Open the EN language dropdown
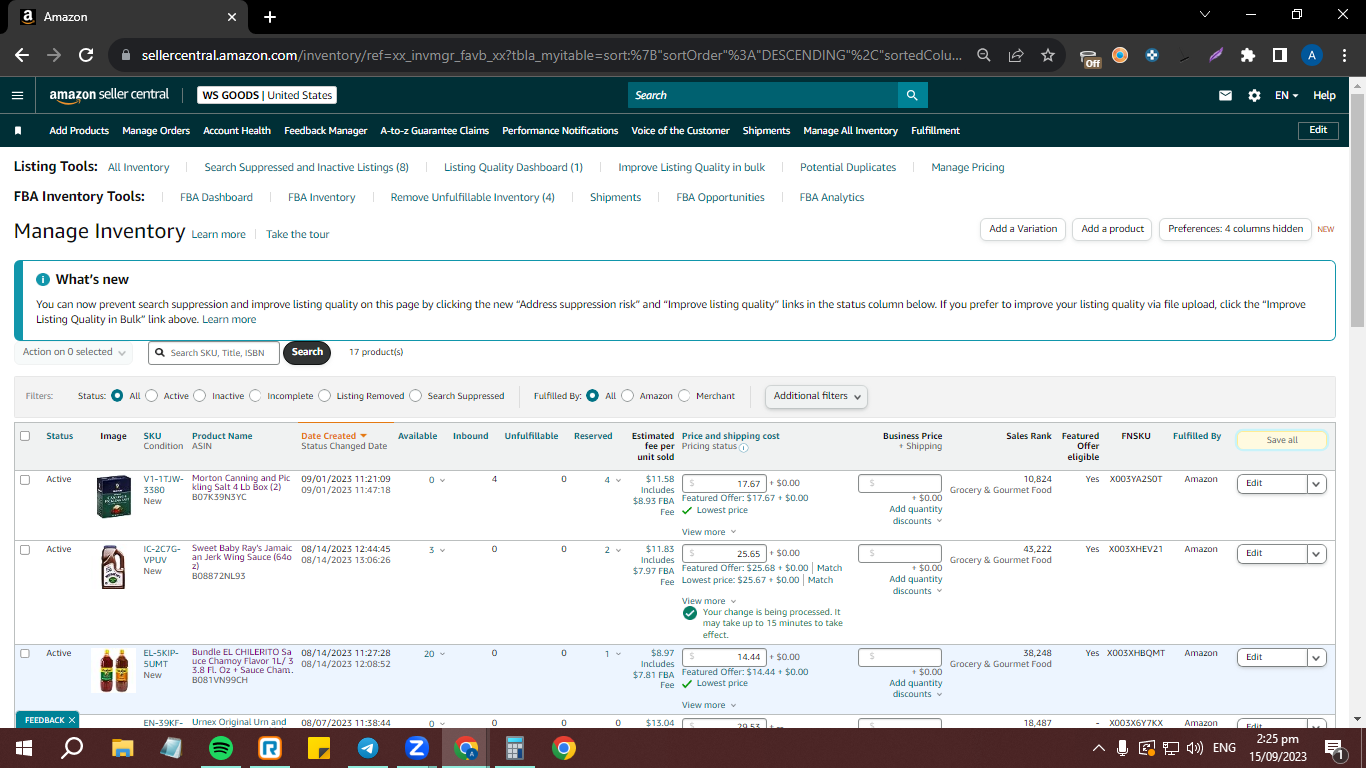The height and width of the screenshot is (768, 1366). point(1287,96)
